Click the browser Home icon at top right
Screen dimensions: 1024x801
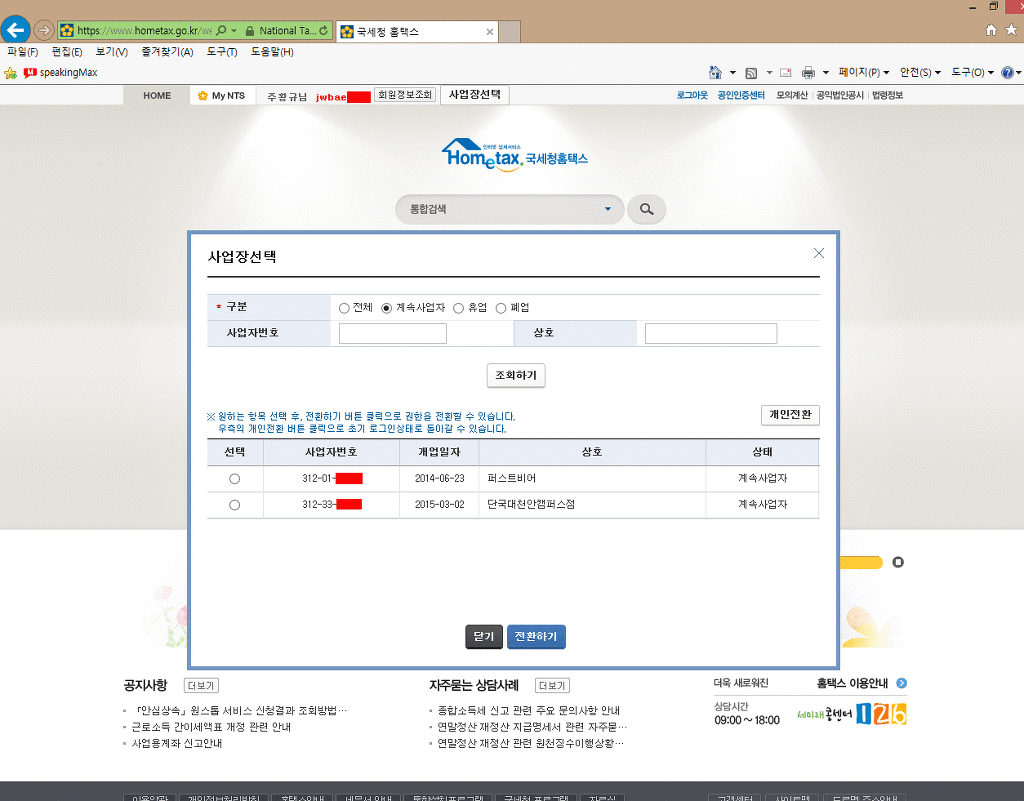click(x=991, y=30)
